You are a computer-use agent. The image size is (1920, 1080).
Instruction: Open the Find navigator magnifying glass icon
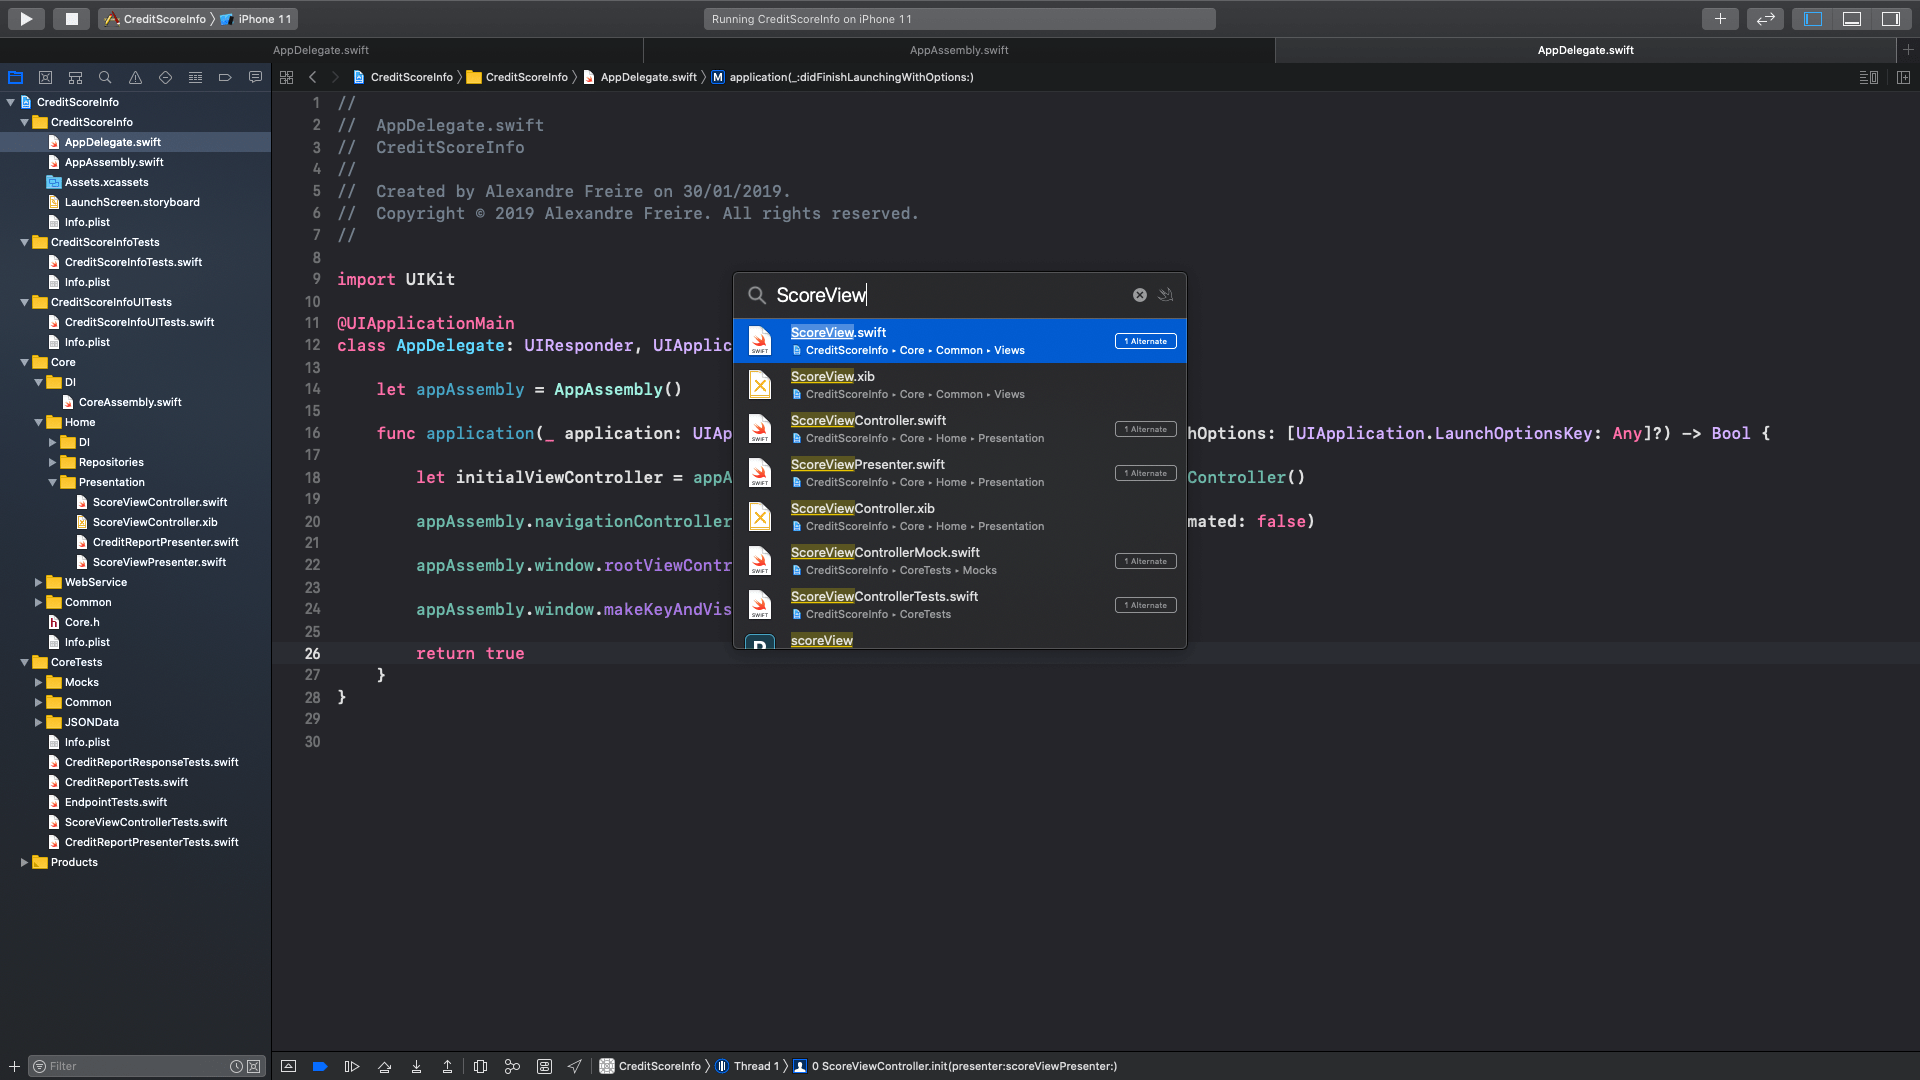(x=104, y=77)
